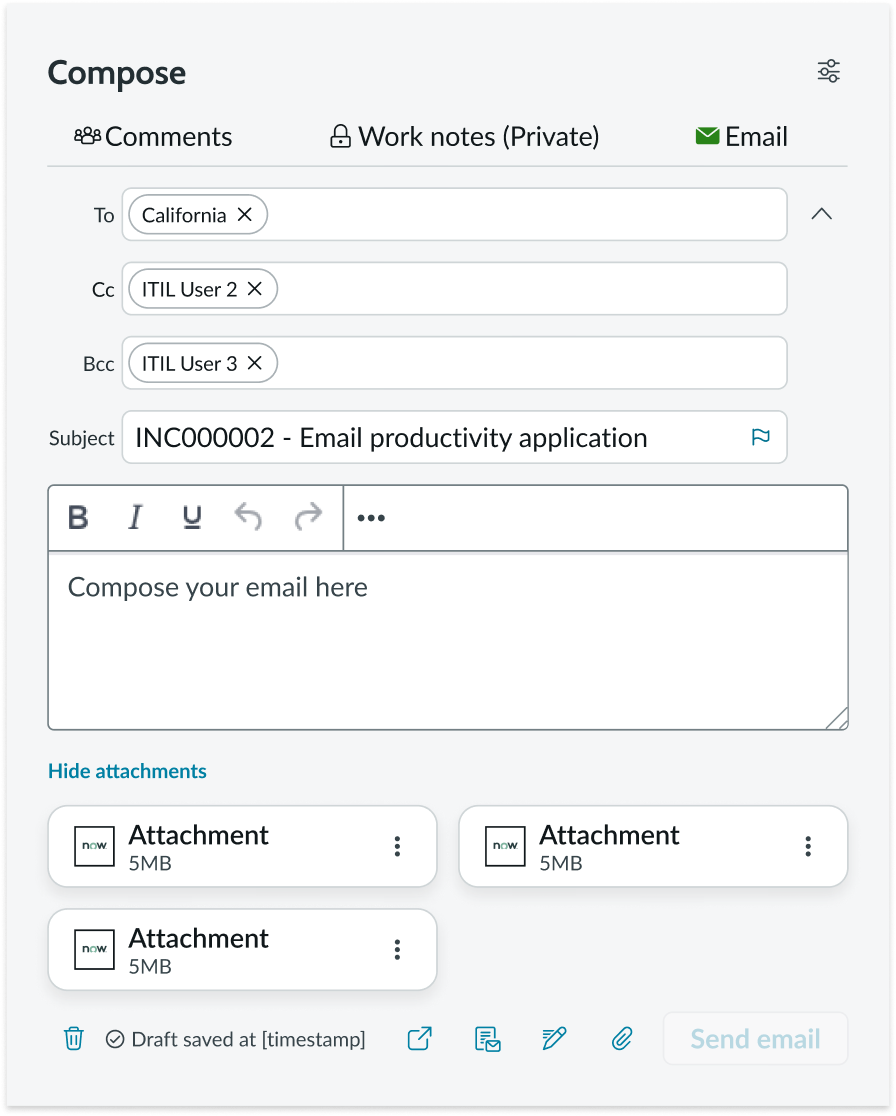This screenshot has width=896, height=1116.
Task: Open options menu for the bottom attachment
Action: pos(397,949)
